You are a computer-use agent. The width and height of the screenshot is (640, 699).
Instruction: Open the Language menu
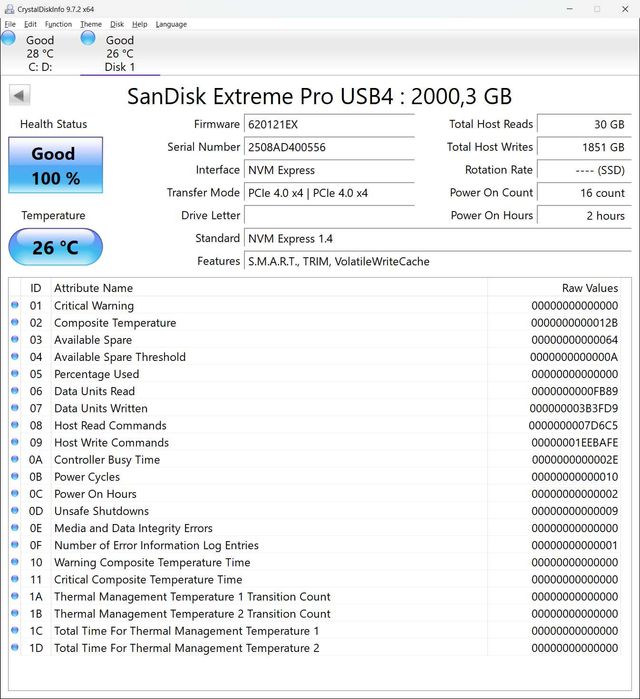click(x=171, y=24)
